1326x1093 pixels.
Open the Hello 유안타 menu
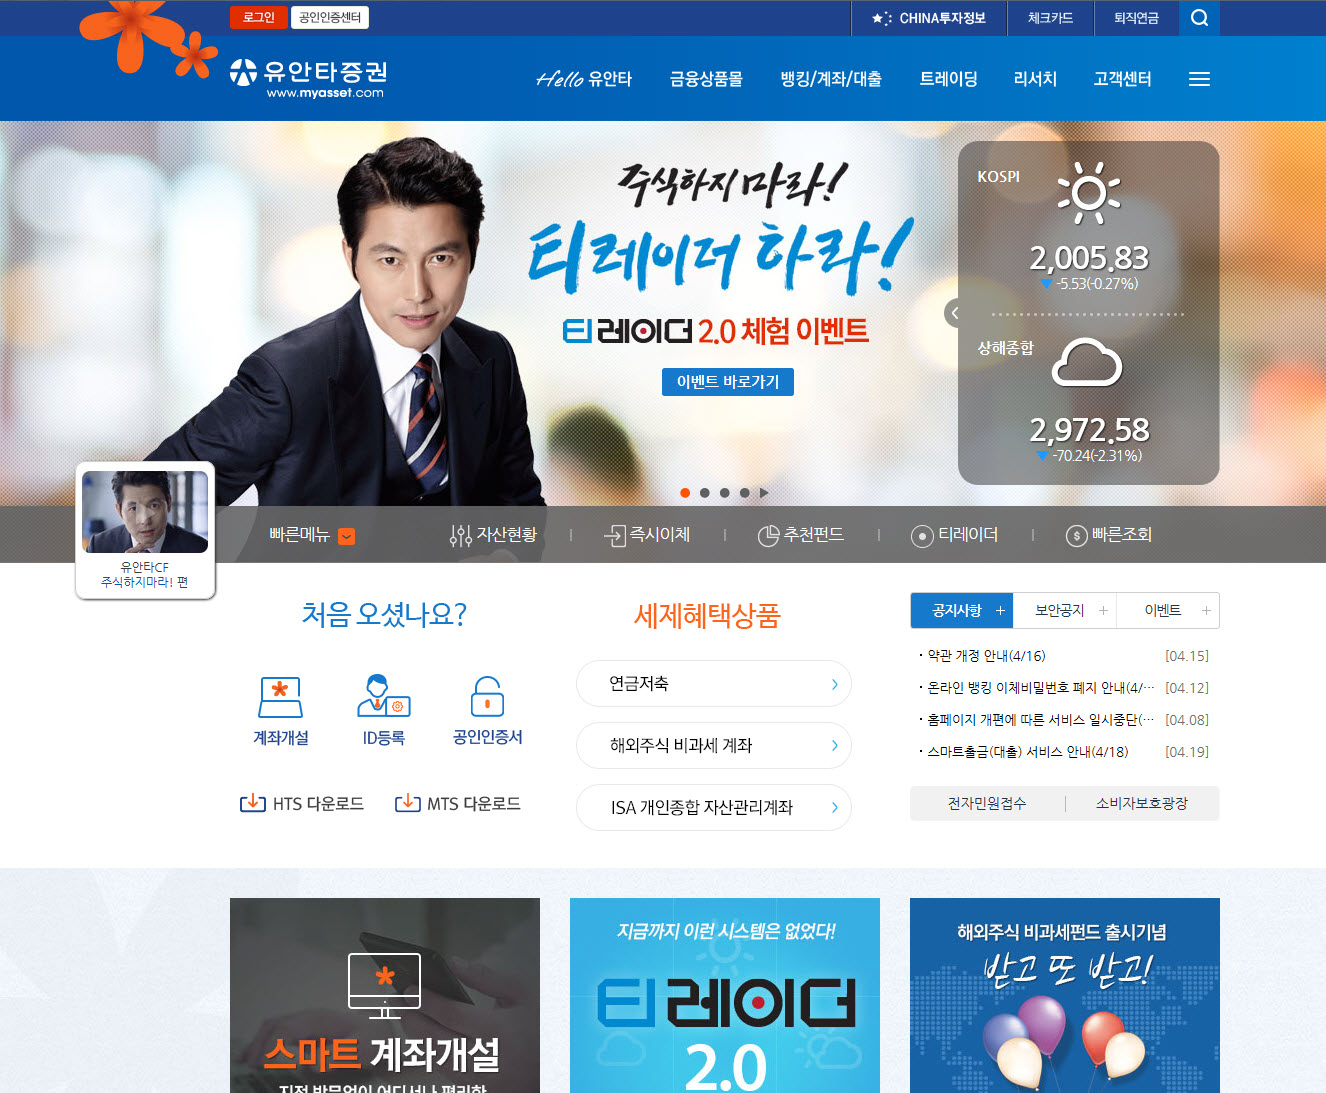[x=584, y=79]
